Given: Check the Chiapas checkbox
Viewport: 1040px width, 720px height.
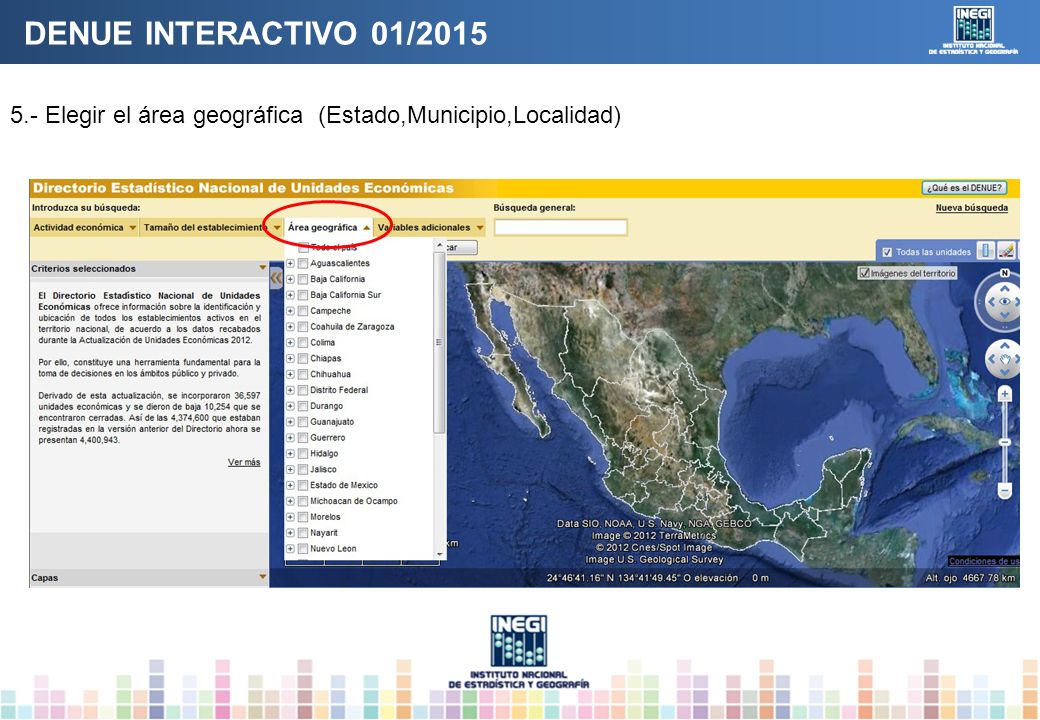Looking at the screenshot, I should pos(303,359).
